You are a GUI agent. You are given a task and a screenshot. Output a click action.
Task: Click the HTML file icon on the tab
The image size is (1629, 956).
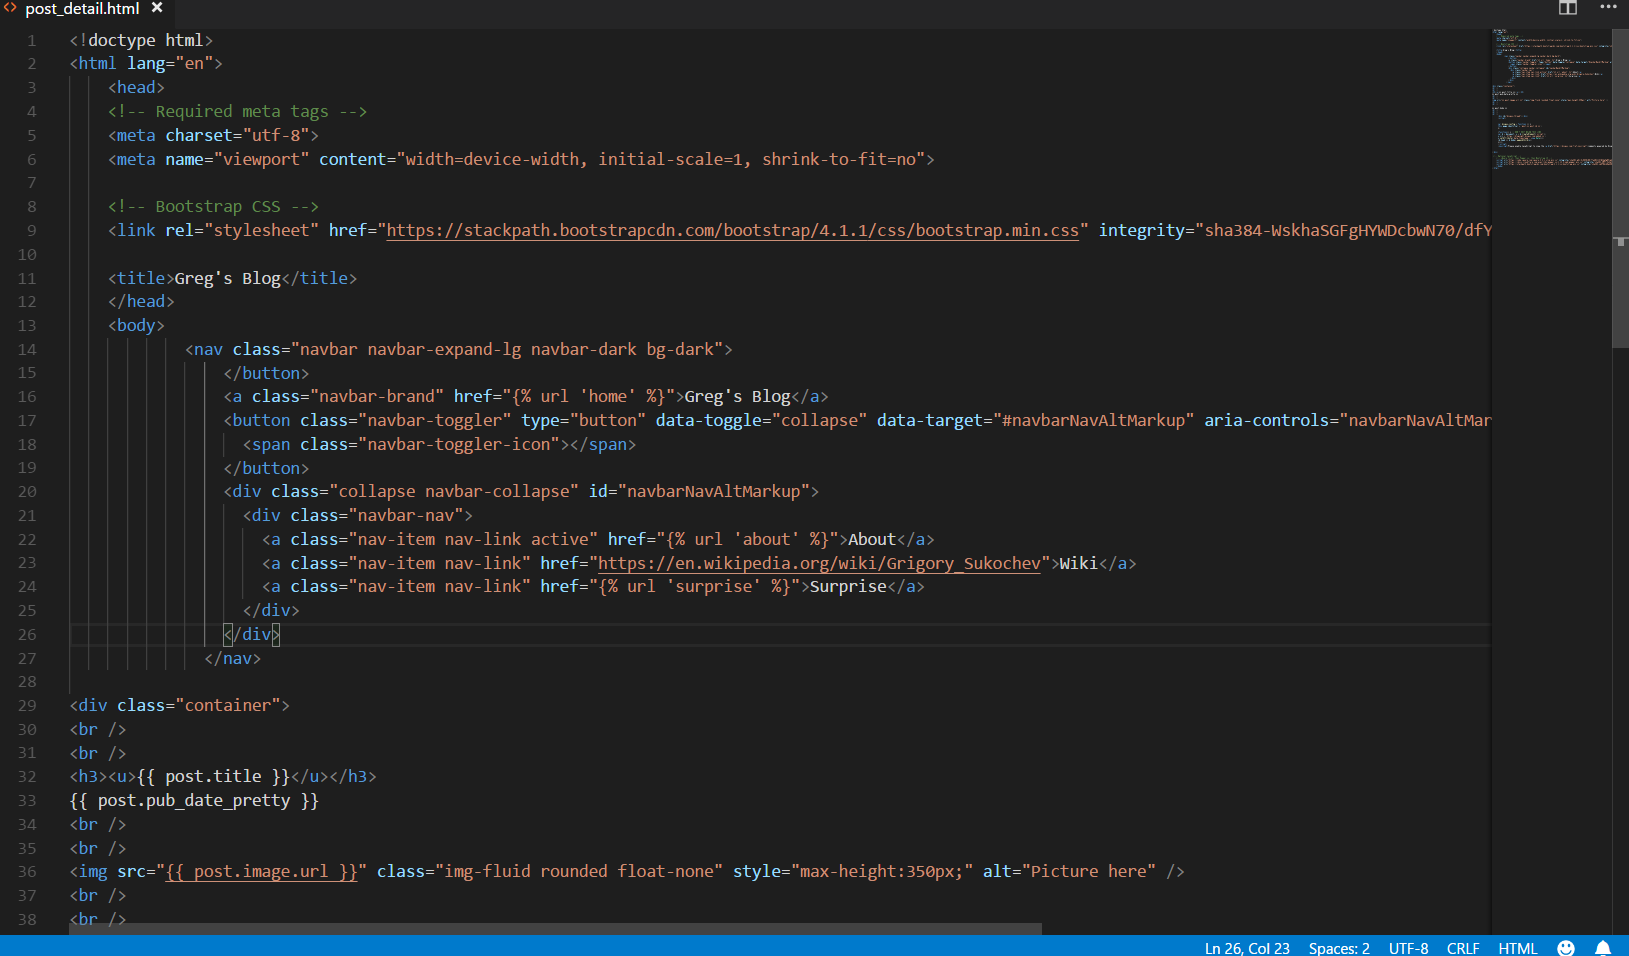pyautogui.click(x=10, y=8)
